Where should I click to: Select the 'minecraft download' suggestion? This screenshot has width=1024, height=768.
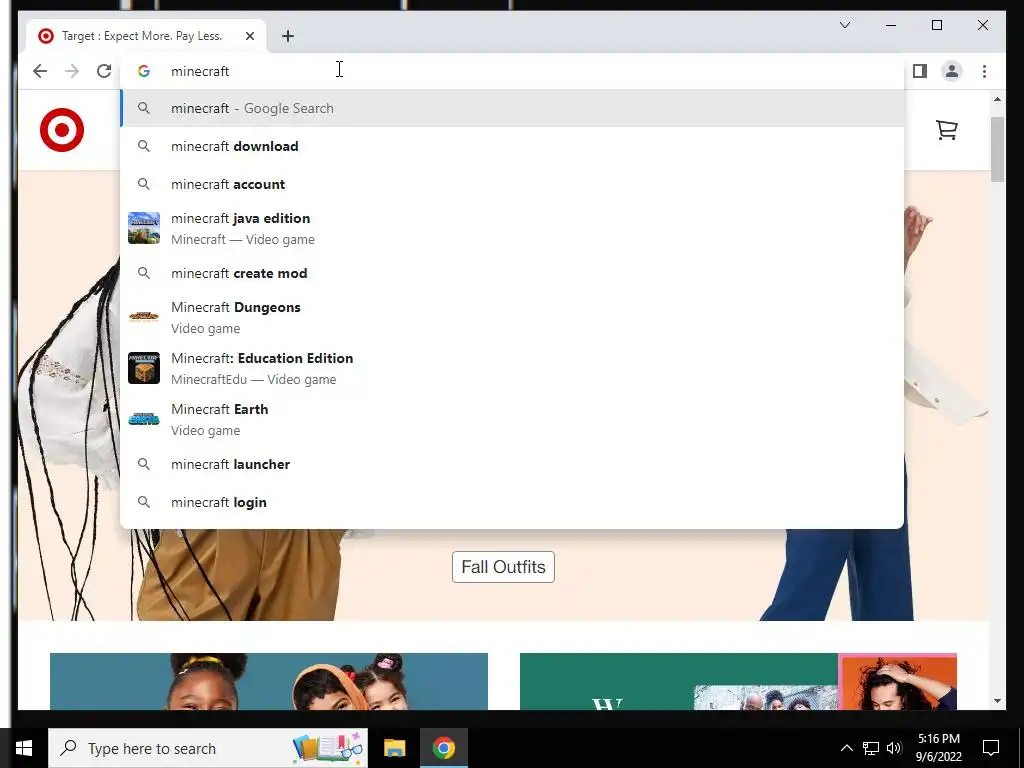tap(513, 146)
